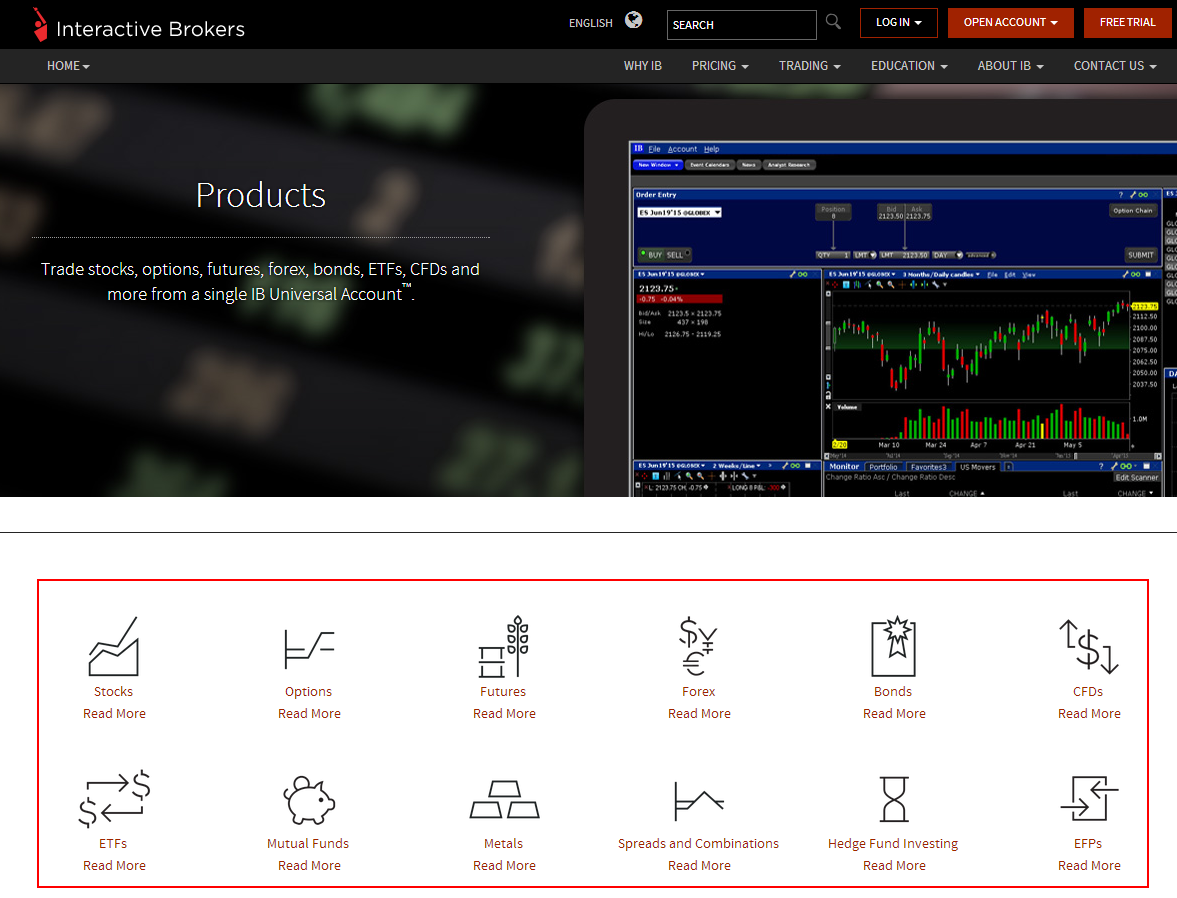The image size is (1177, 898).
Task: Click the Bonds certificate icon
Action: [893, 647]
